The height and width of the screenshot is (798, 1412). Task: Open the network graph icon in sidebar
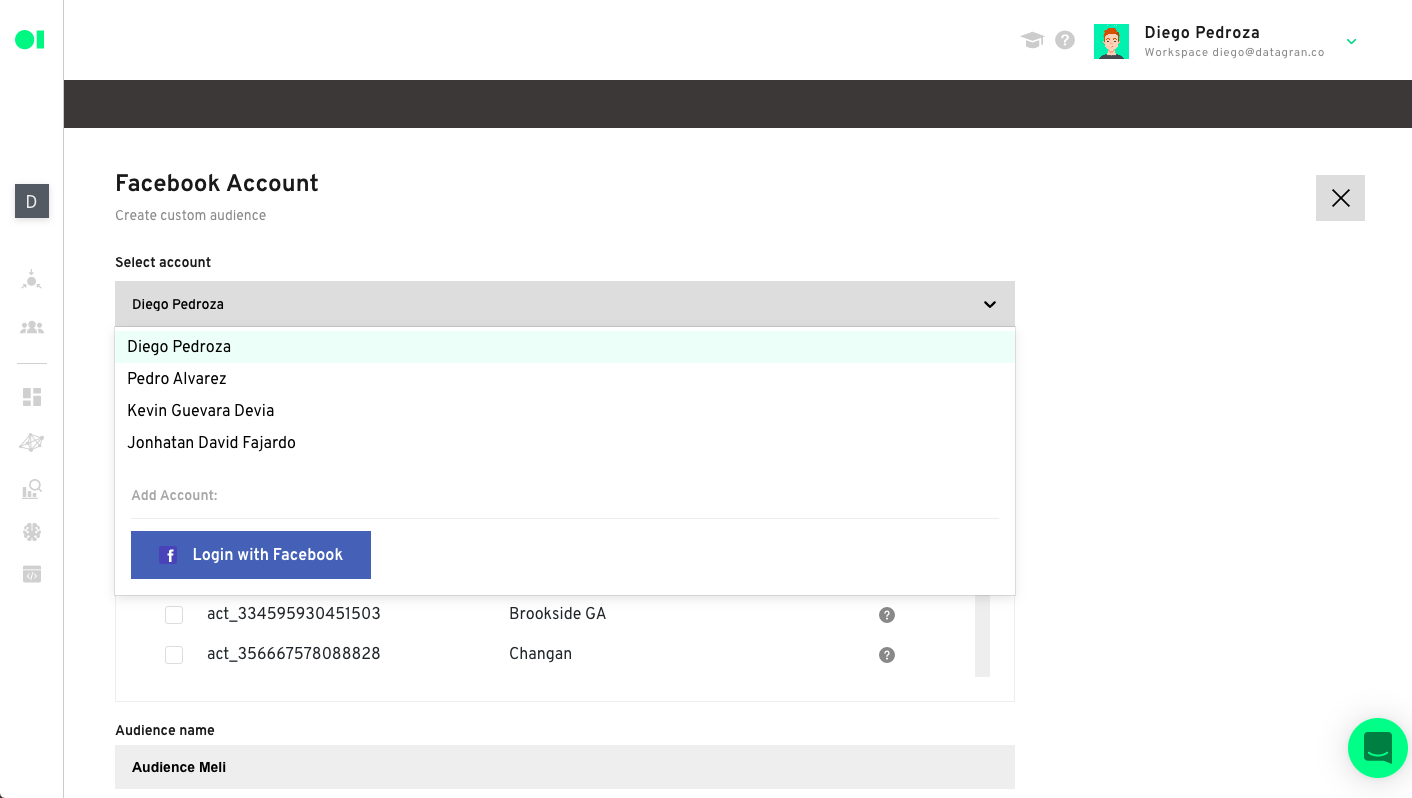31,442
